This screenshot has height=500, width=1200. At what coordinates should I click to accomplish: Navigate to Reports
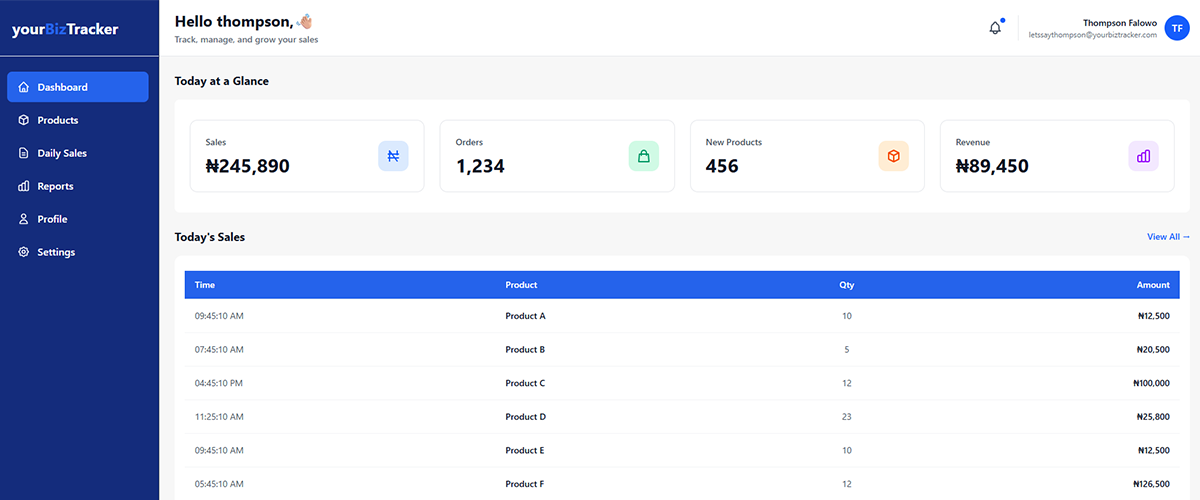(x=78, y=186)
